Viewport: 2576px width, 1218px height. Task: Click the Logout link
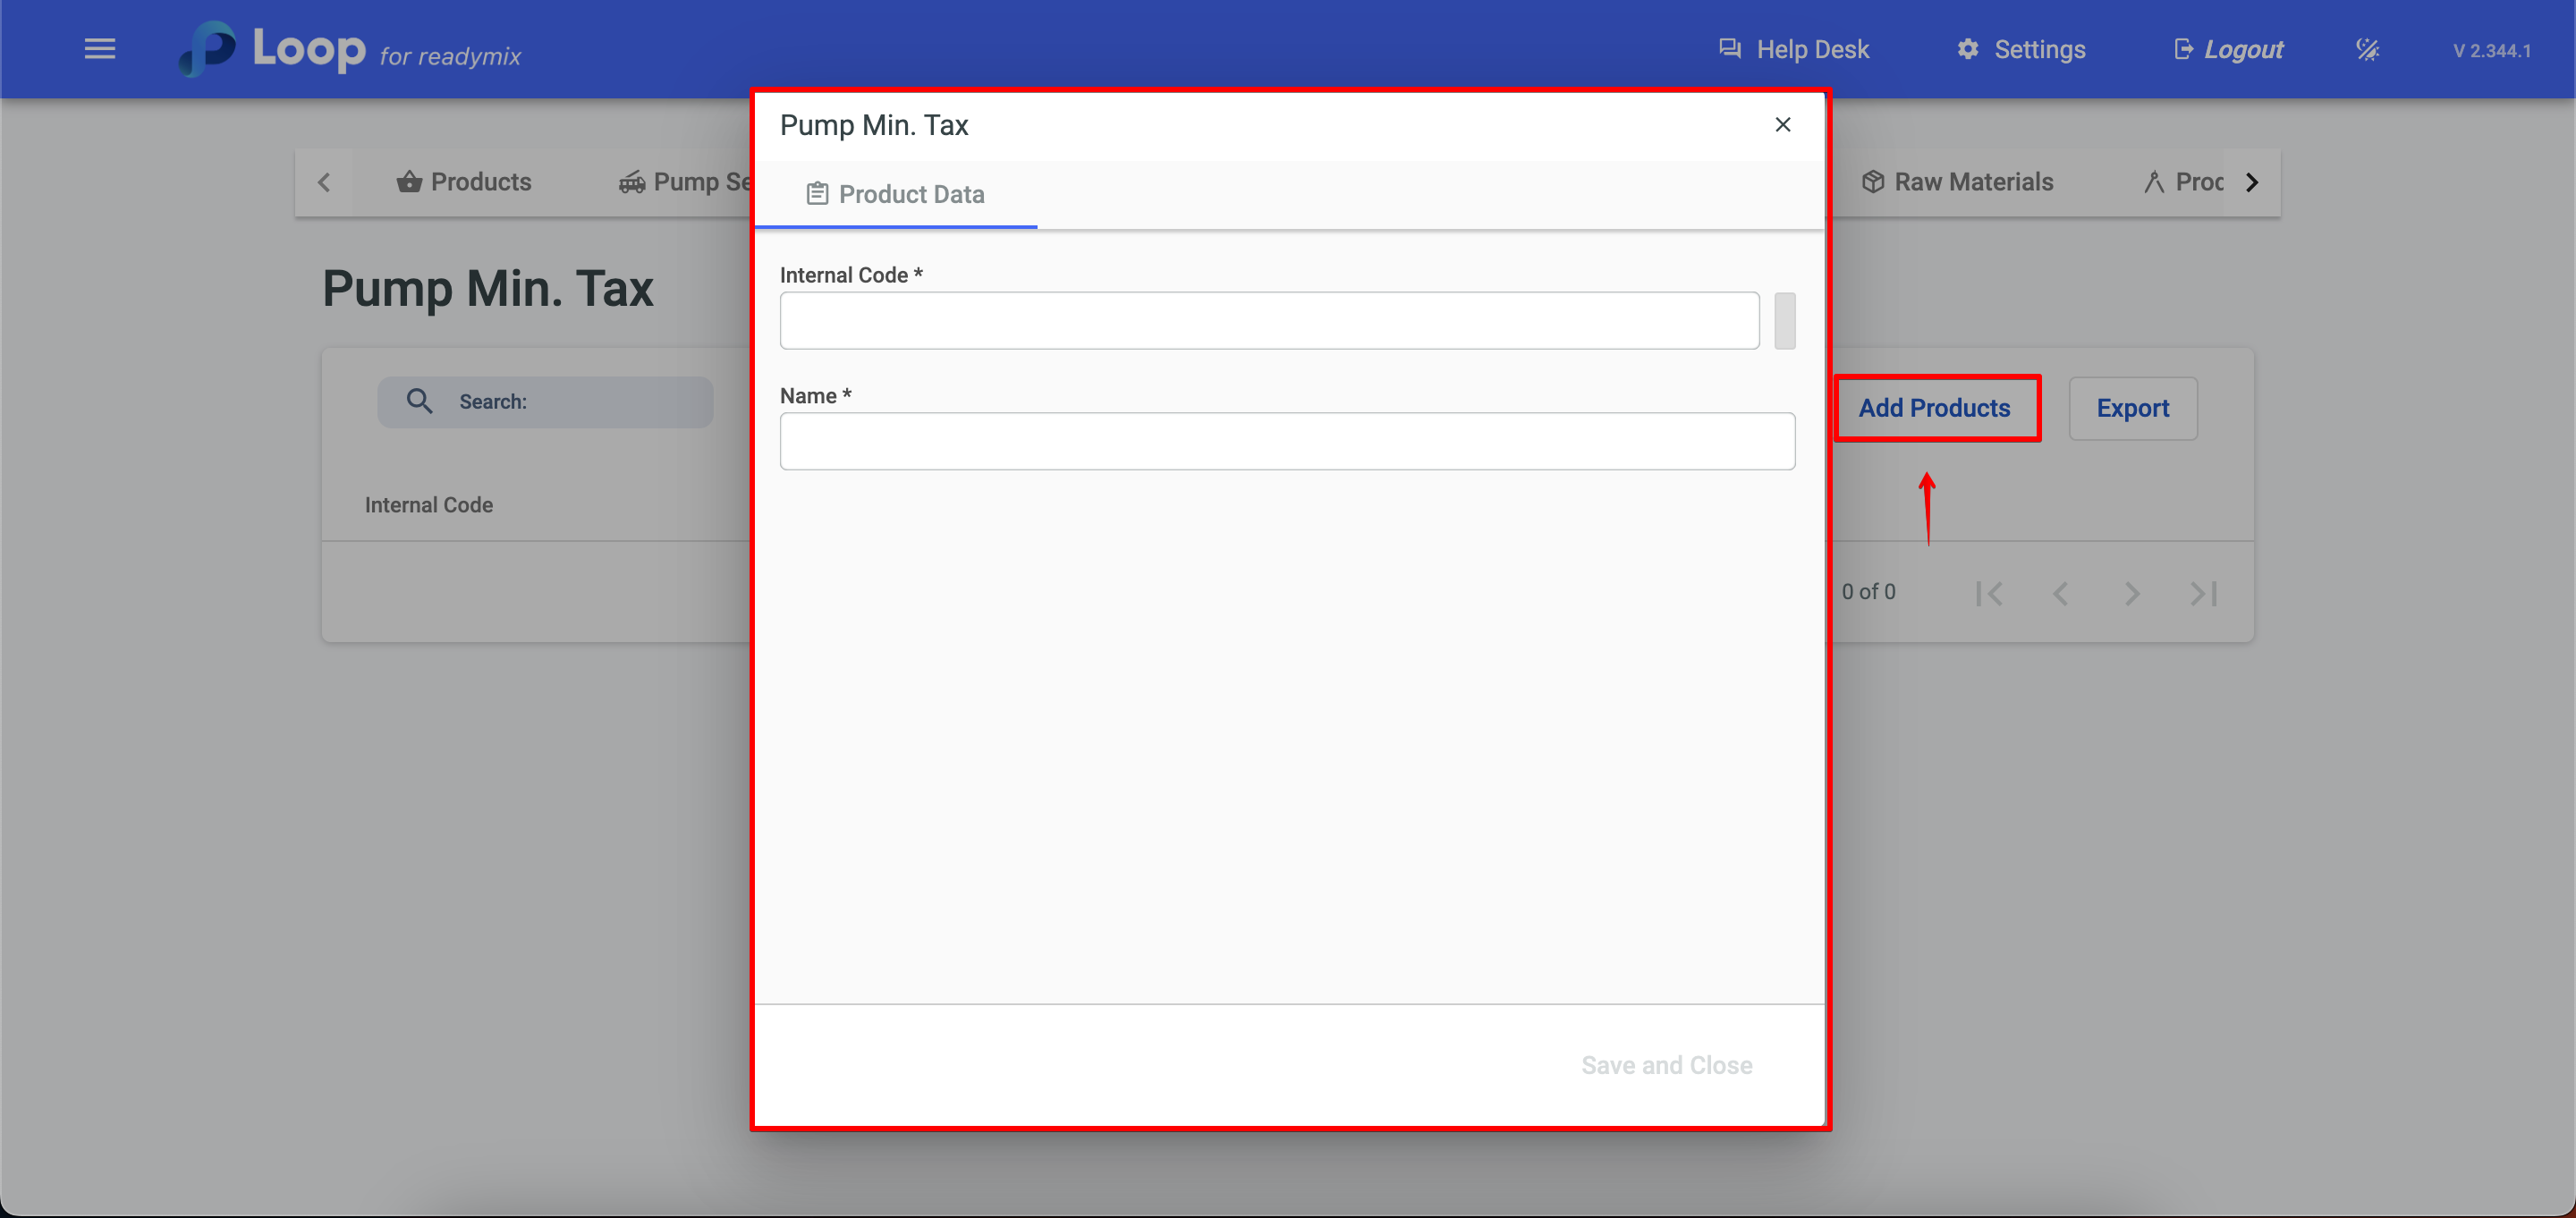2228,49
